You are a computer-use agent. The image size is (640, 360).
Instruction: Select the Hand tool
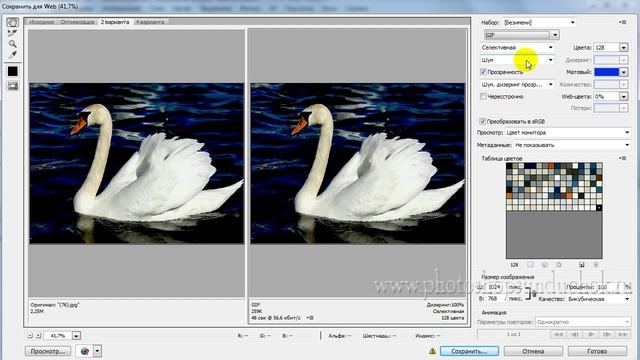point(13,22)
